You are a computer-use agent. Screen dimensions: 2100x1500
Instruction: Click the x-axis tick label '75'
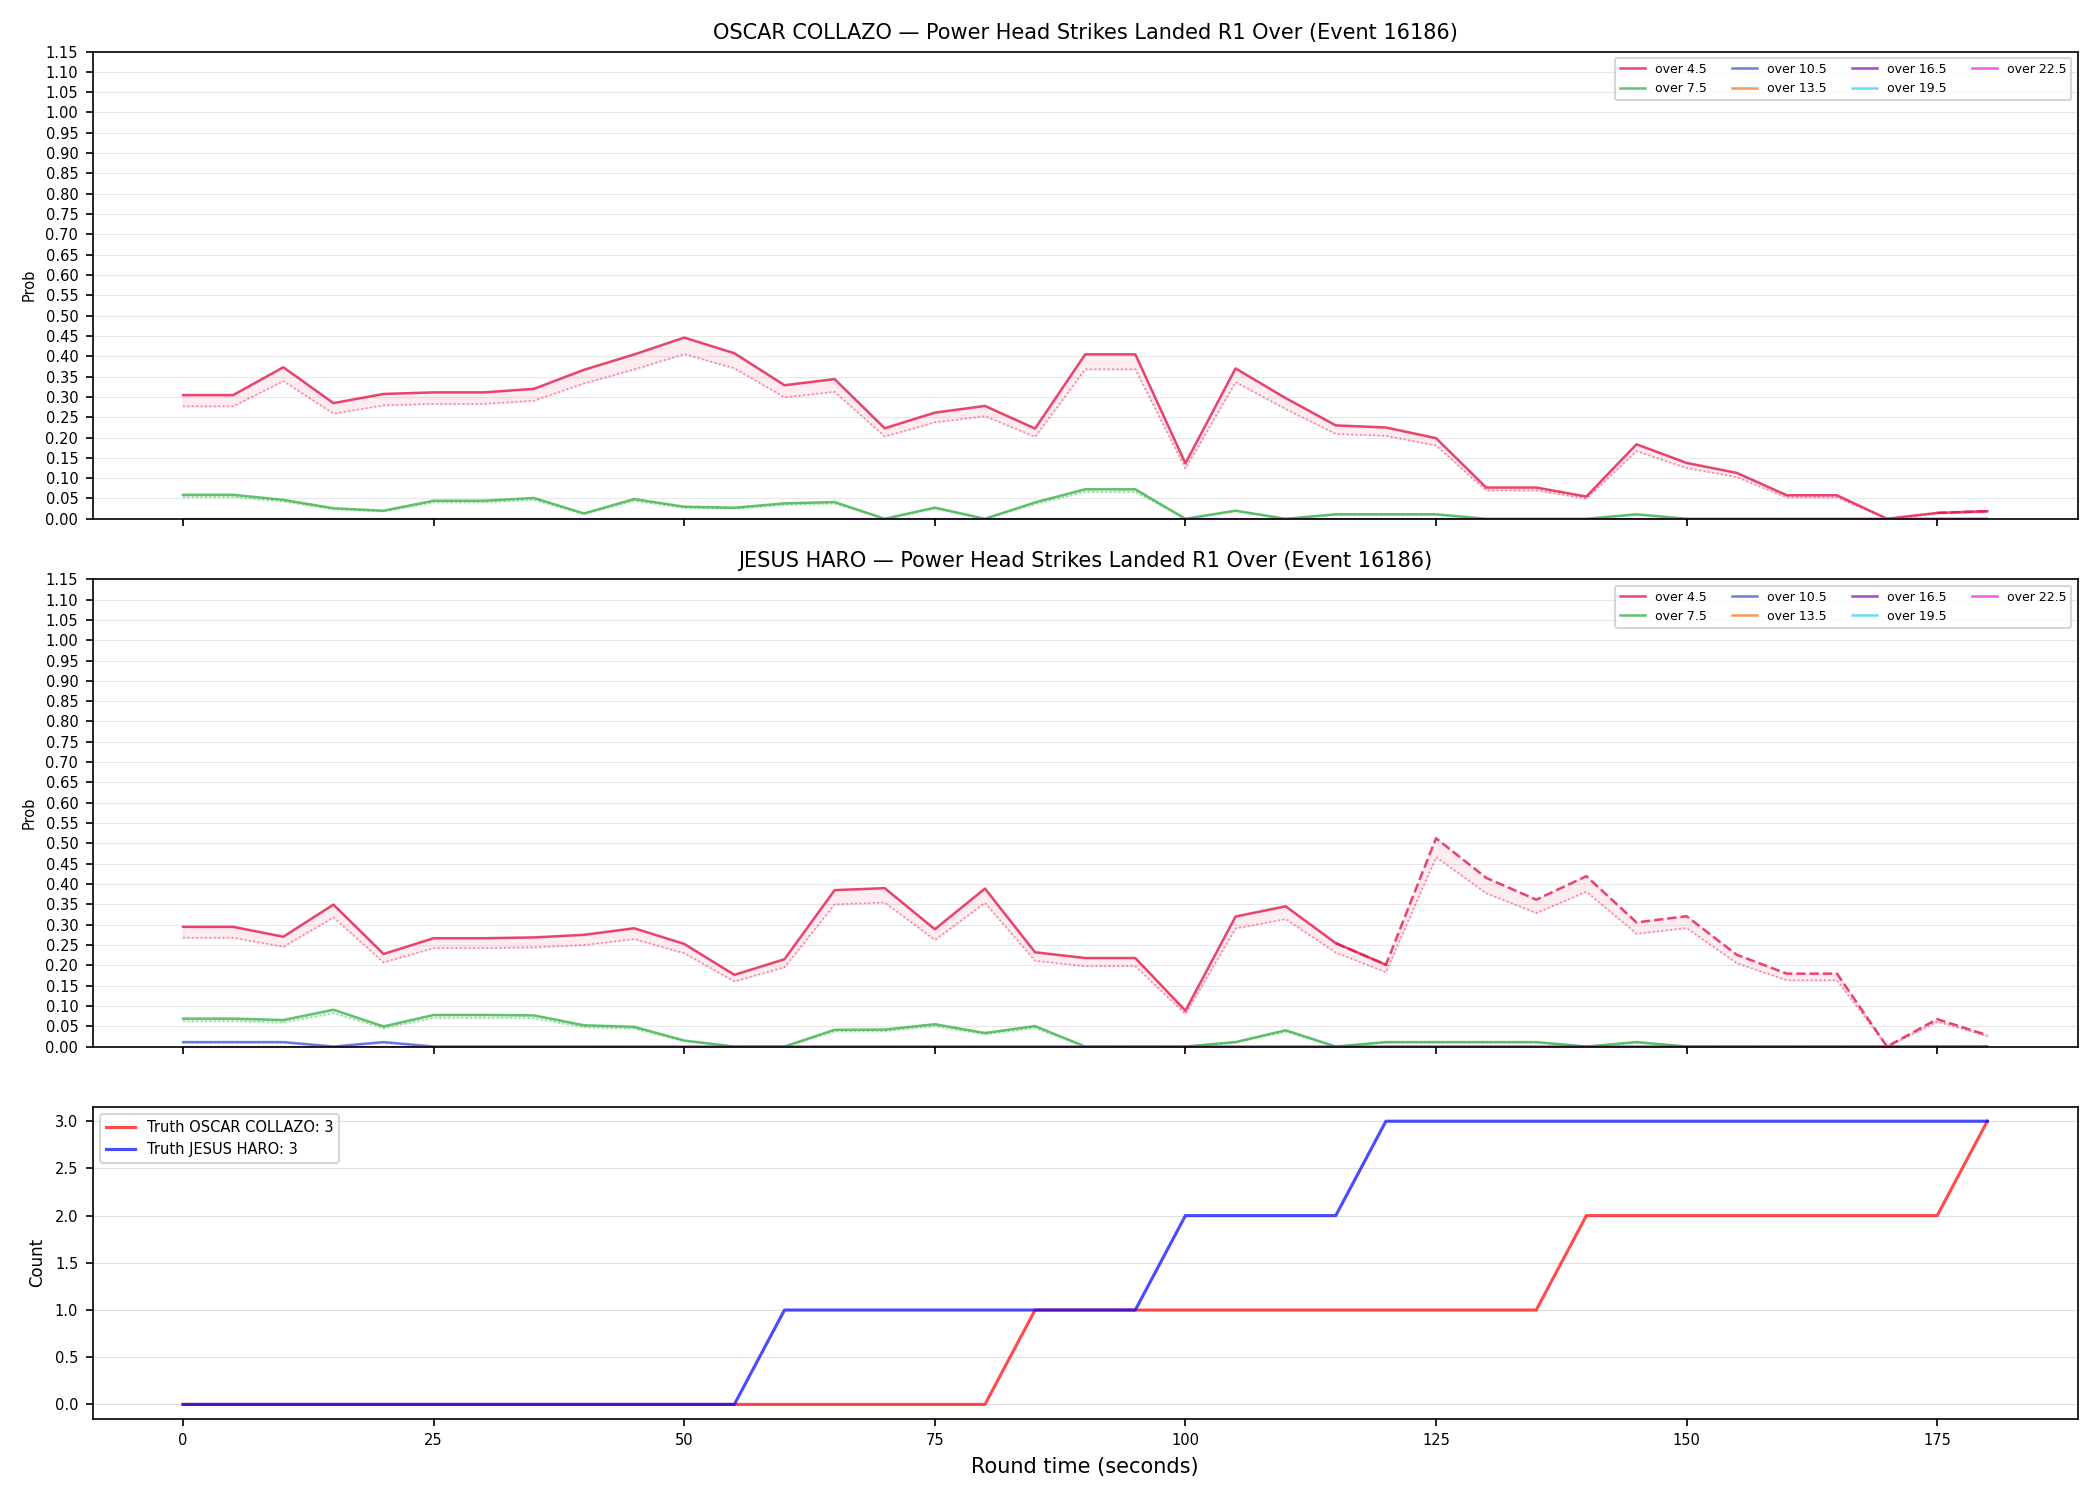tap(934, 1440)
